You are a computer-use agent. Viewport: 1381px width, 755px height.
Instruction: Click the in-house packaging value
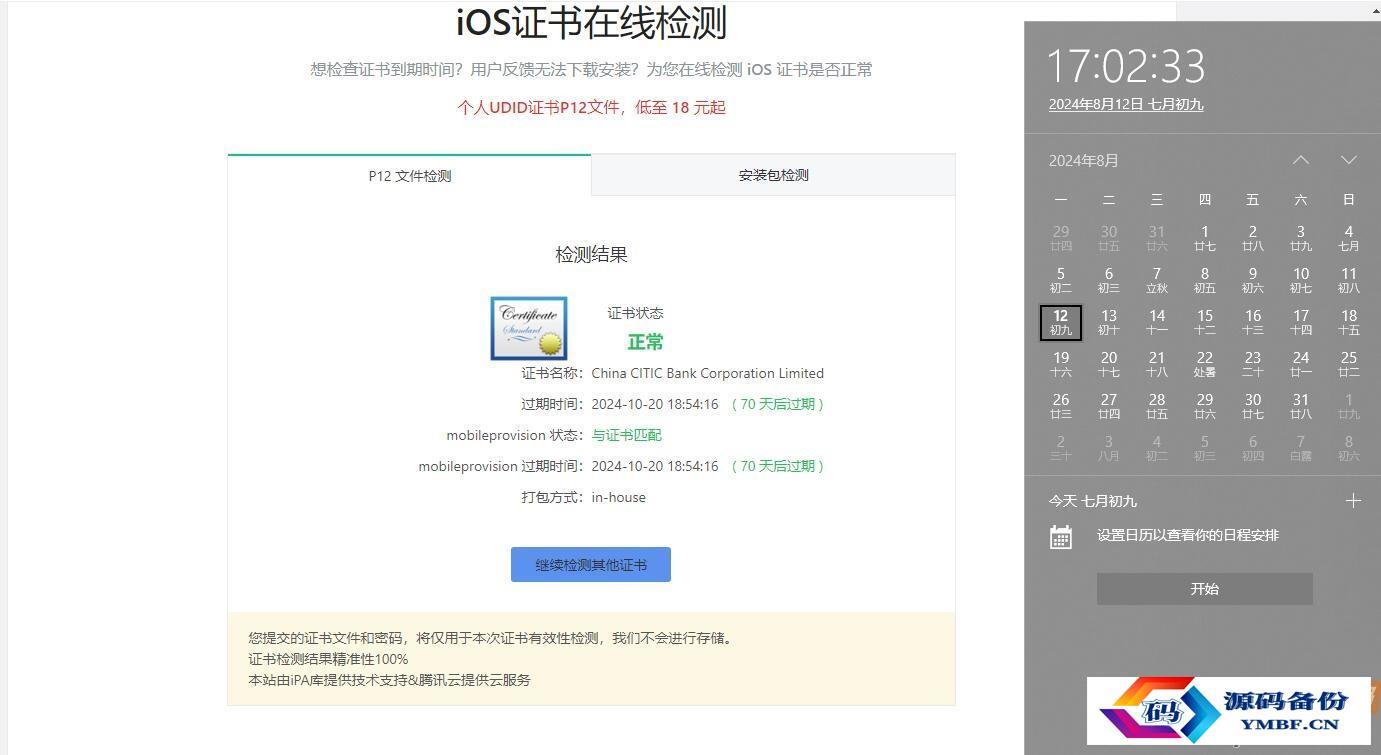pyautogui.click(x=619, y=497)
